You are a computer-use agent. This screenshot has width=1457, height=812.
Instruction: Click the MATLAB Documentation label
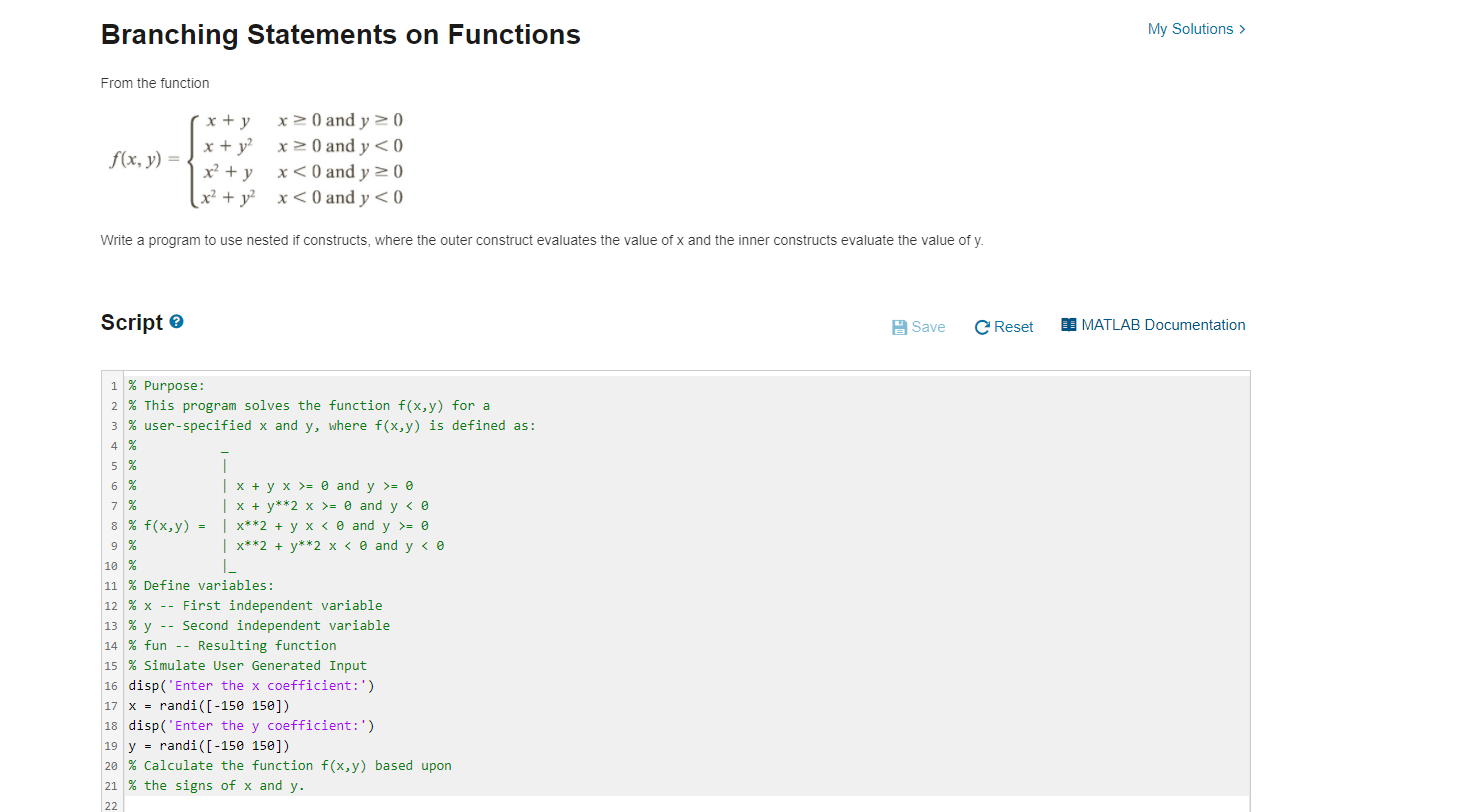[x=1163, y=324]
